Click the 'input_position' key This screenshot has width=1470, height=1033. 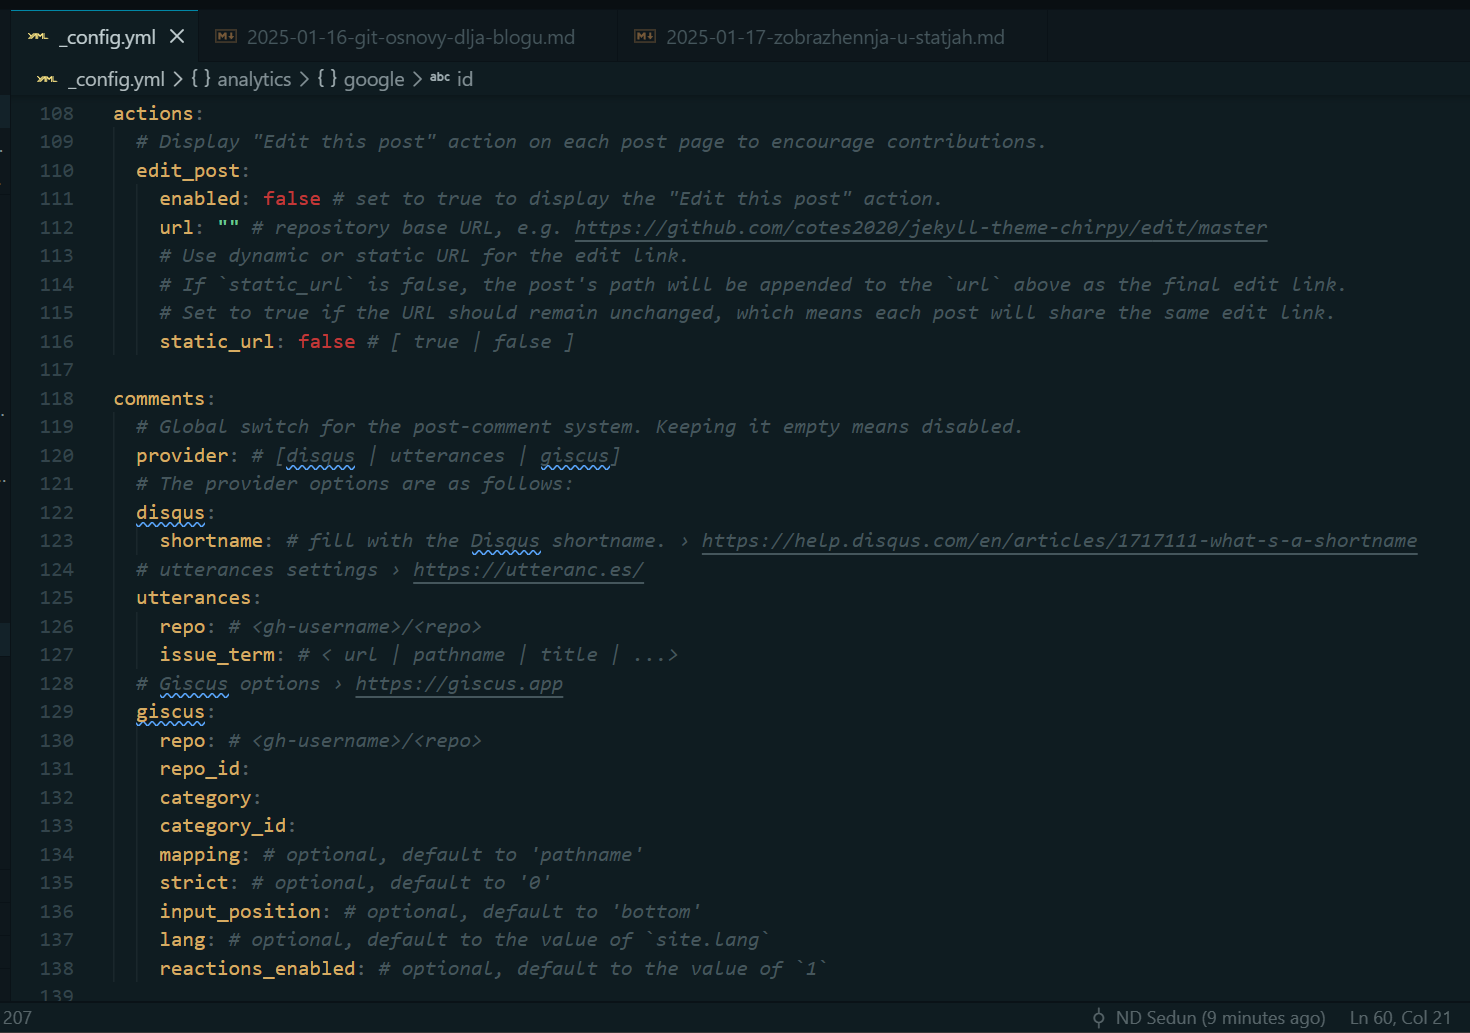click(x=240, y=912)
